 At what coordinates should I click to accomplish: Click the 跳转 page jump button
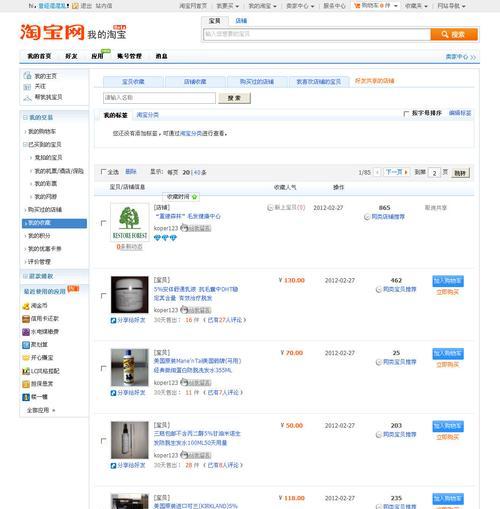pos(460,173)
